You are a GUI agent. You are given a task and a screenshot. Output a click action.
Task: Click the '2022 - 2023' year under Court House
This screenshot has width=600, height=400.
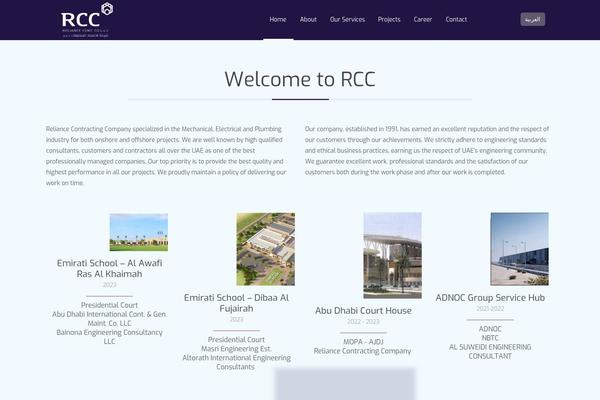[363, 322]
